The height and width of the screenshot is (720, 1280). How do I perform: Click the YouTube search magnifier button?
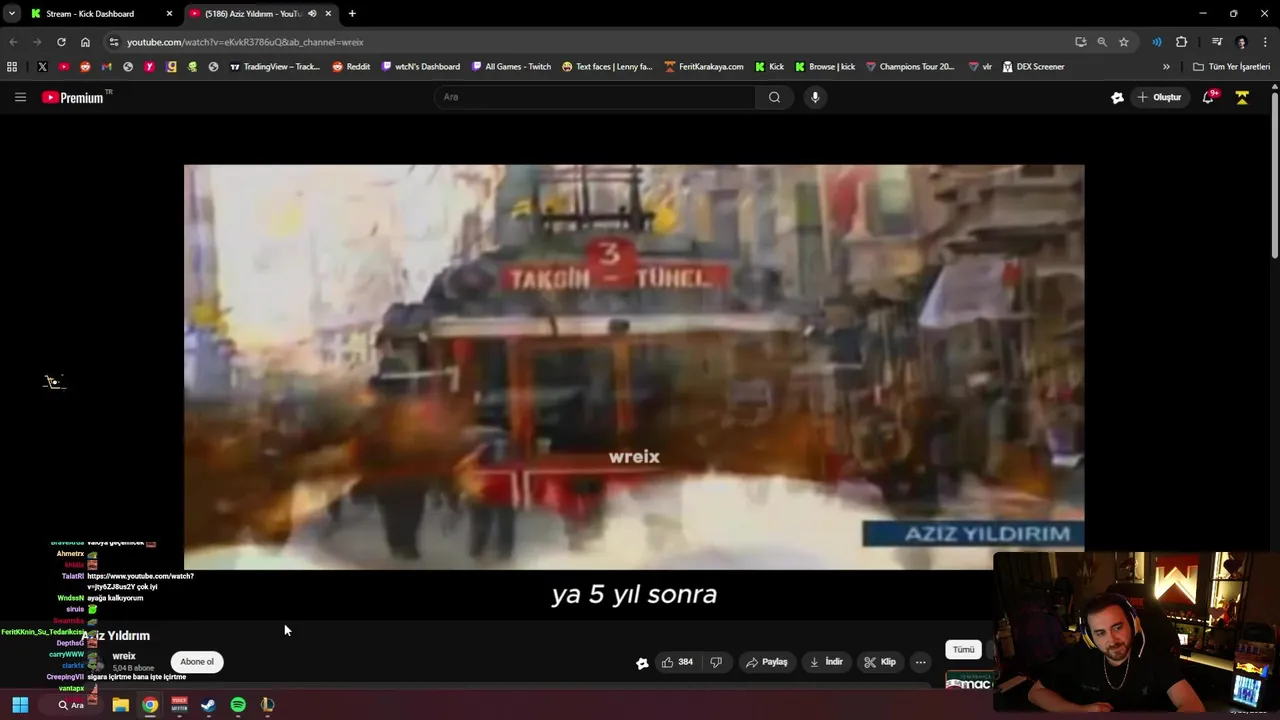(774, 97)
